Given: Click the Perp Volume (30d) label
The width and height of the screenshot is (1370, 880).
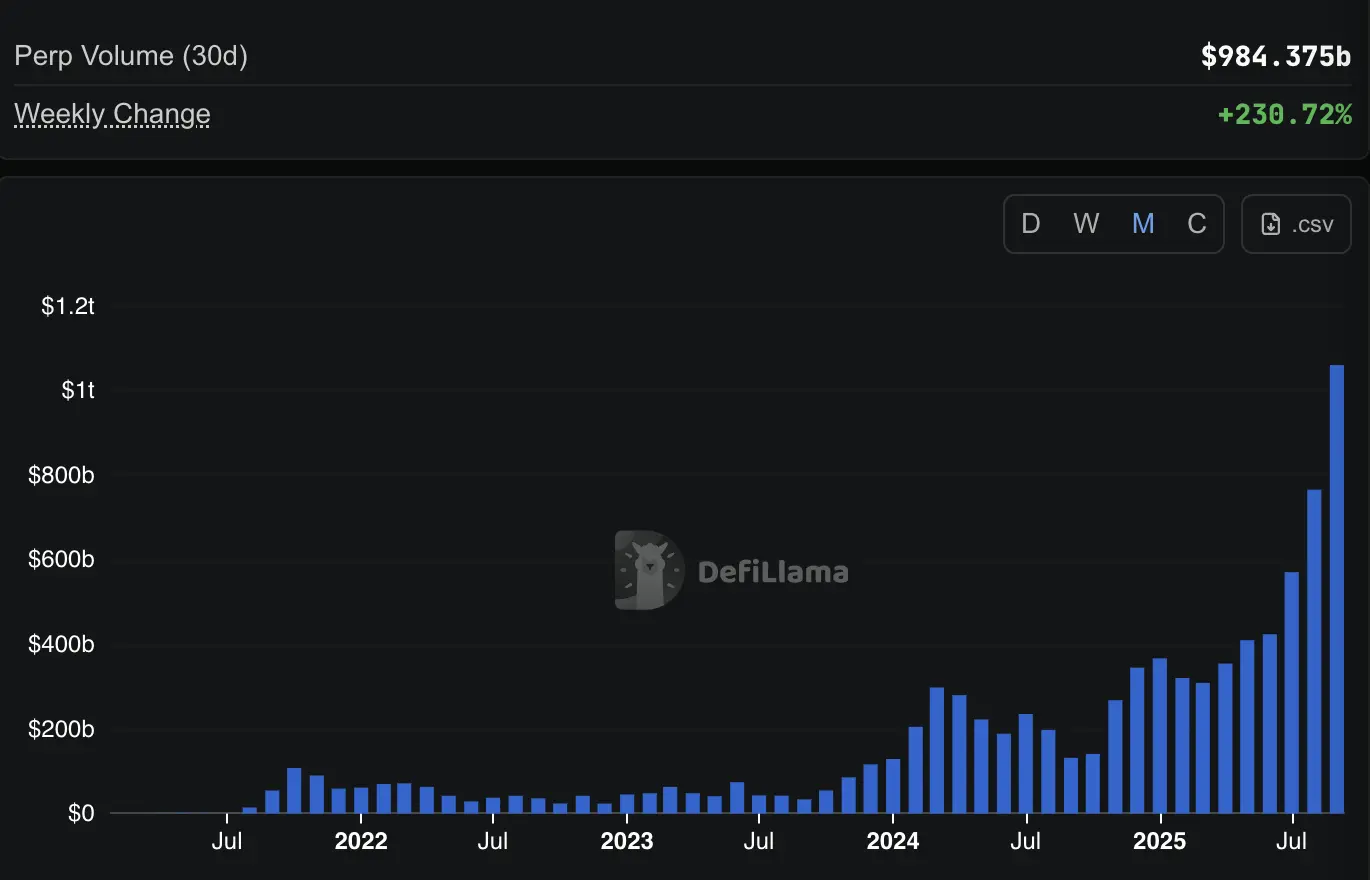Looking at the screenshot, I should click(x=131, y=56).
